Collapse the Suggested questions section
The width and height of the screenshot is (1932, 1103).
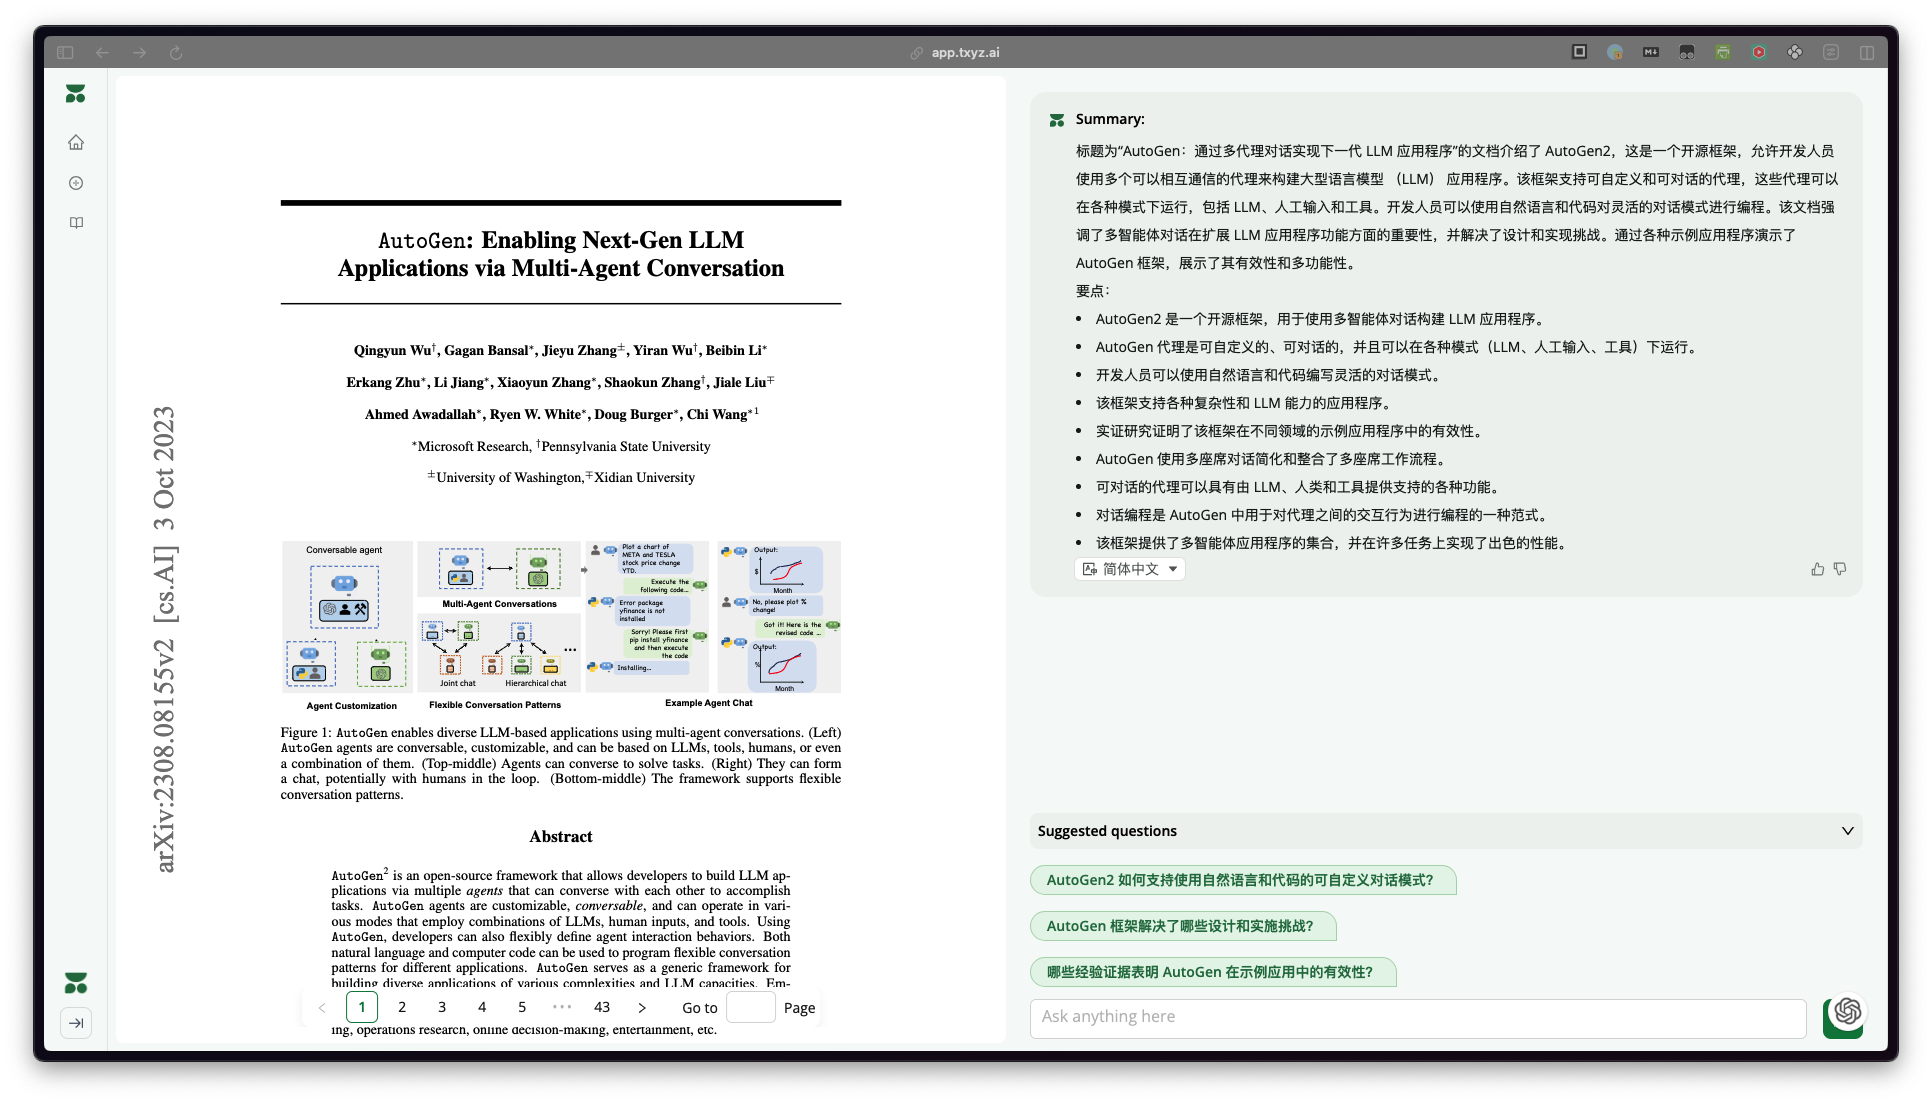coord(1847,831)
